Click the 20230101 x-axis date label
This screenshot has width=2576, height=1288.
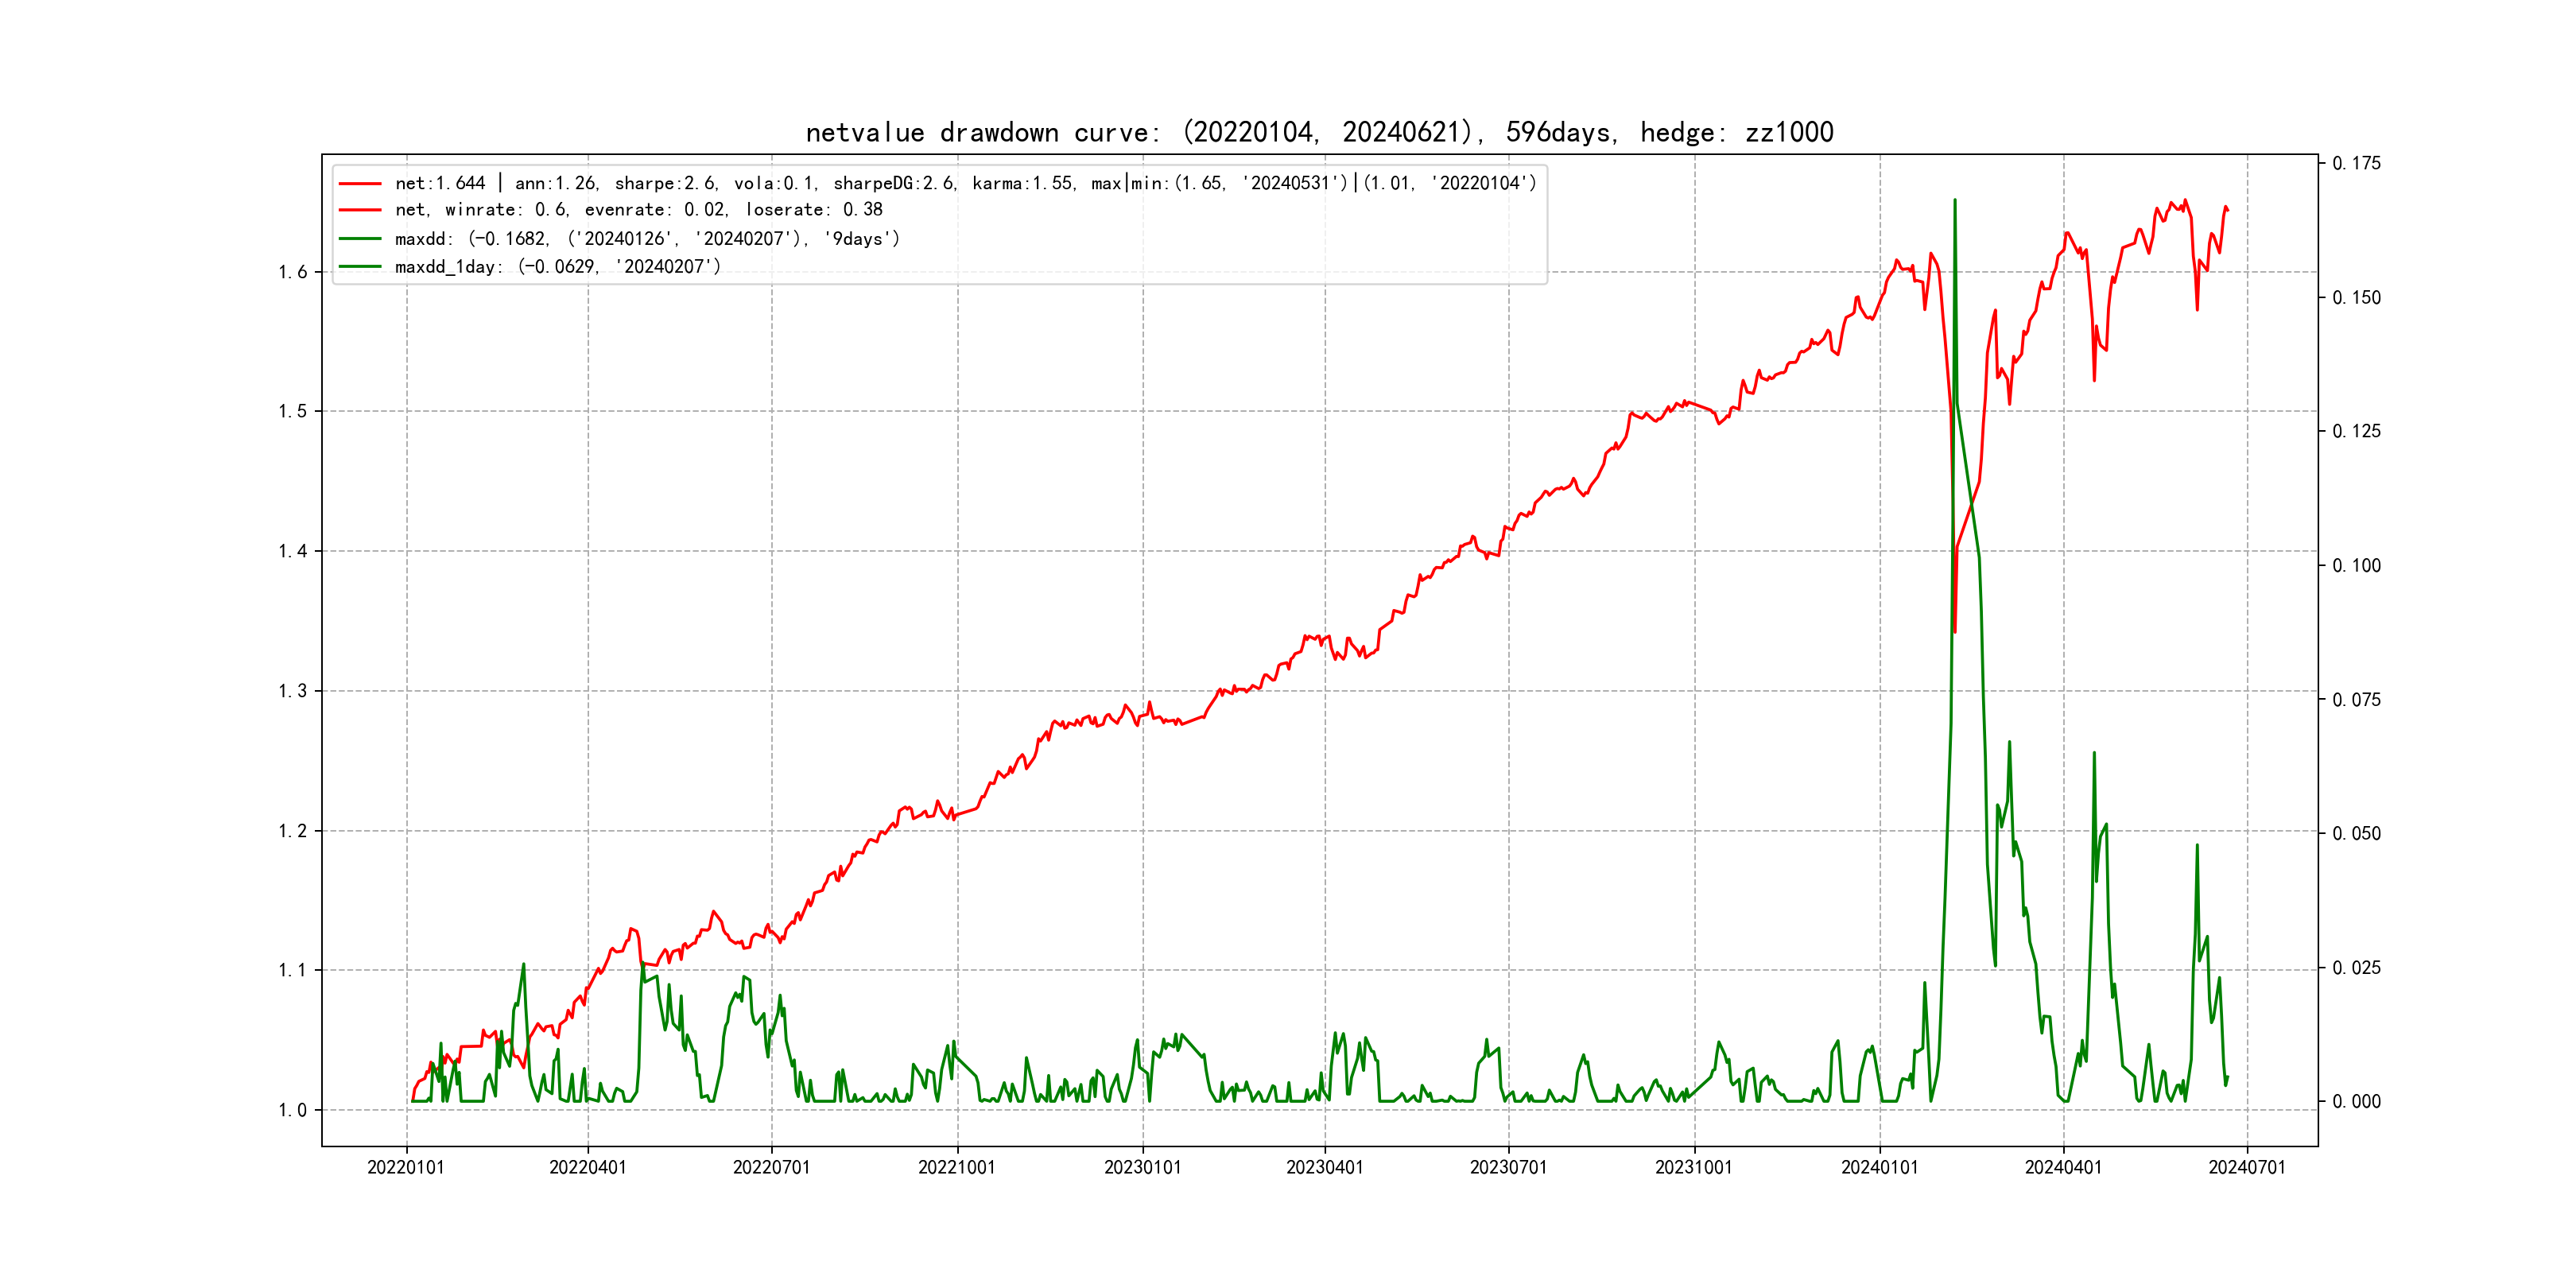click(1142, 1167)
